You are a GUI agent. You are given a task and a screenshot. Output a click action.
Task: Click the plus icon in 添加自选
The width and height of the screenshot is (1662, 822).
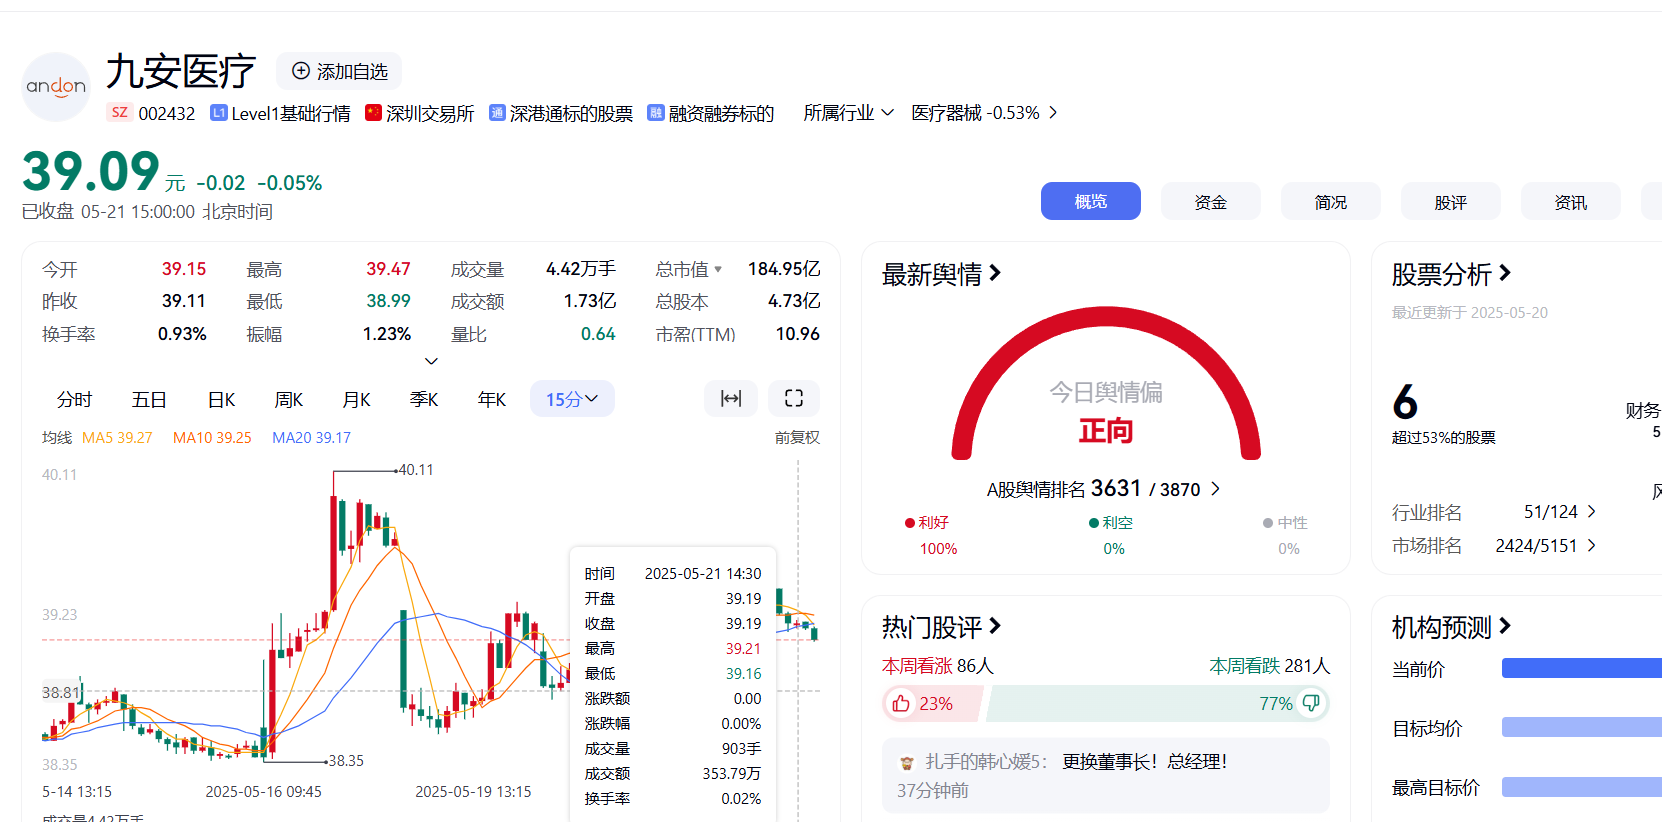pos(301,71)
